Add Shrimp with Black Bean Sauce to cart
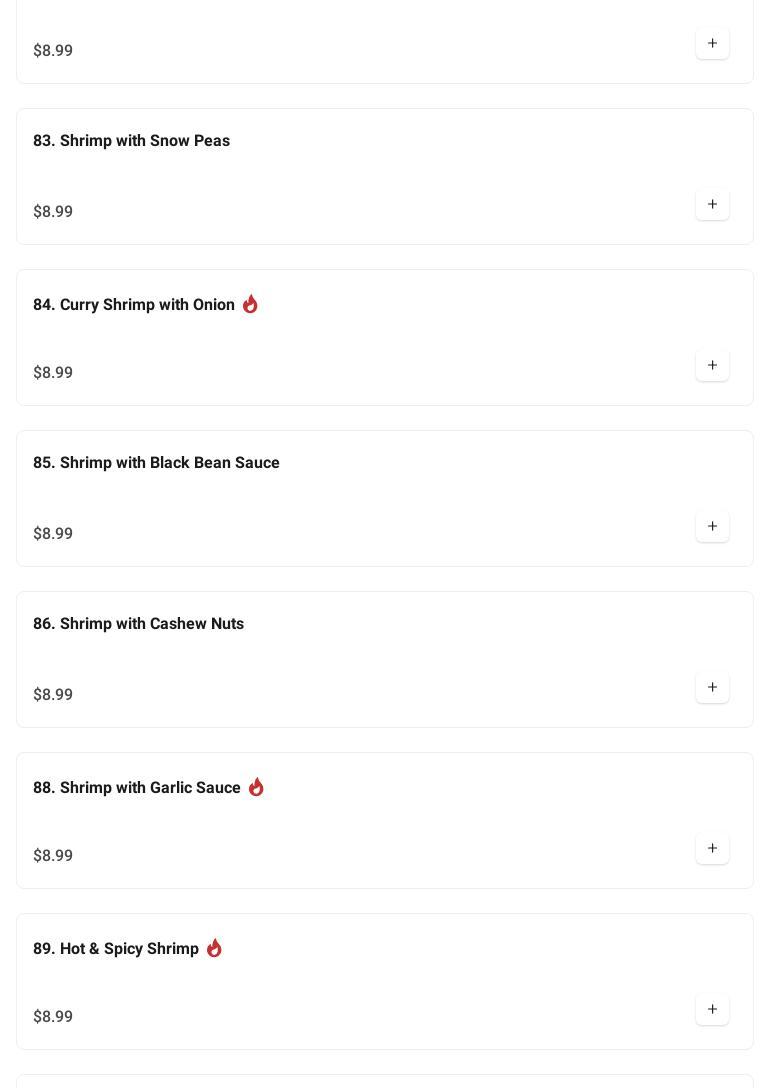 [712, 527]
